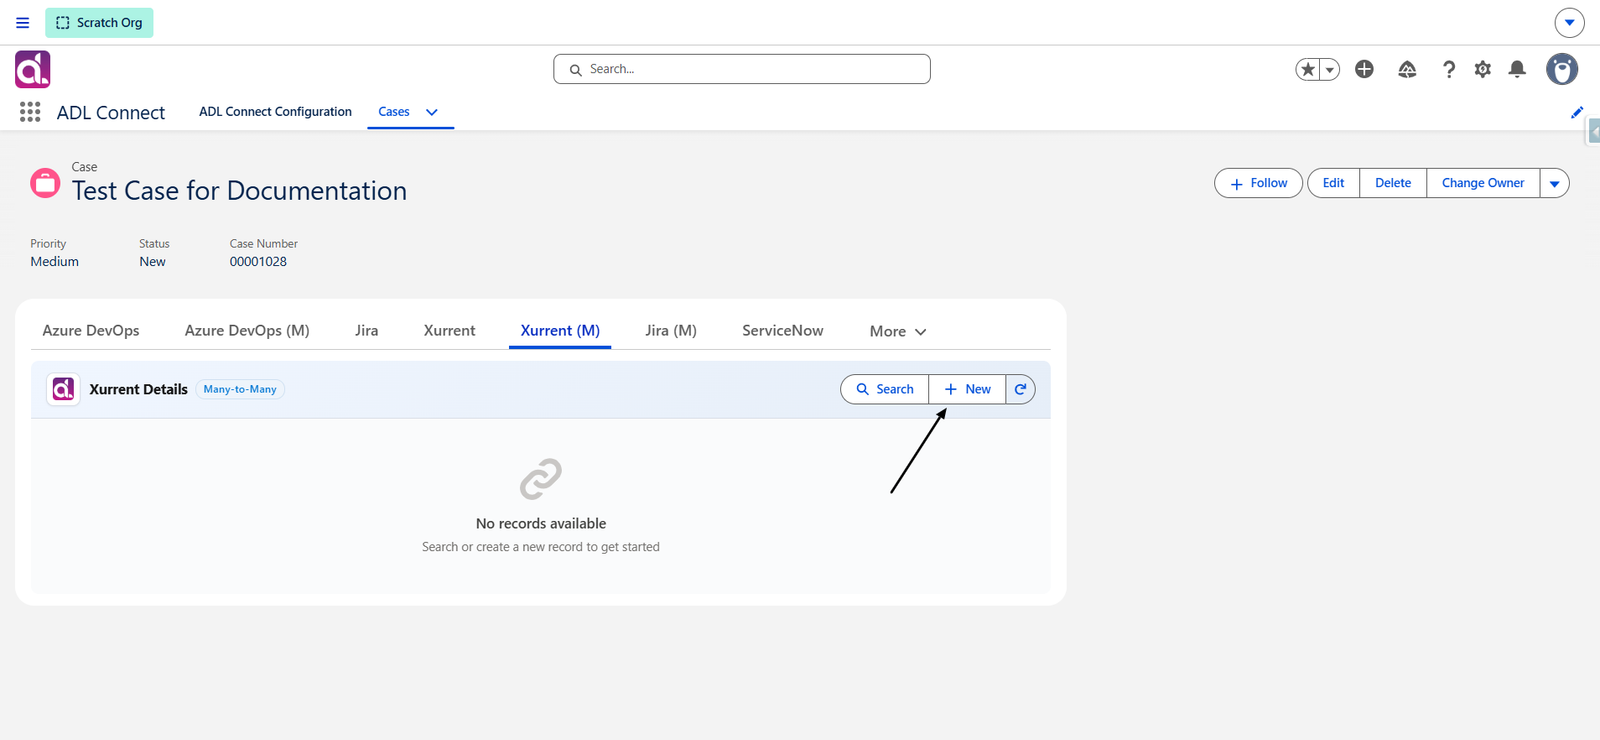Image resolution: width=1600 pixels, height=740 pixels.
Task: Open the Jira (M) tab
Action: click(x=671, y=330)
